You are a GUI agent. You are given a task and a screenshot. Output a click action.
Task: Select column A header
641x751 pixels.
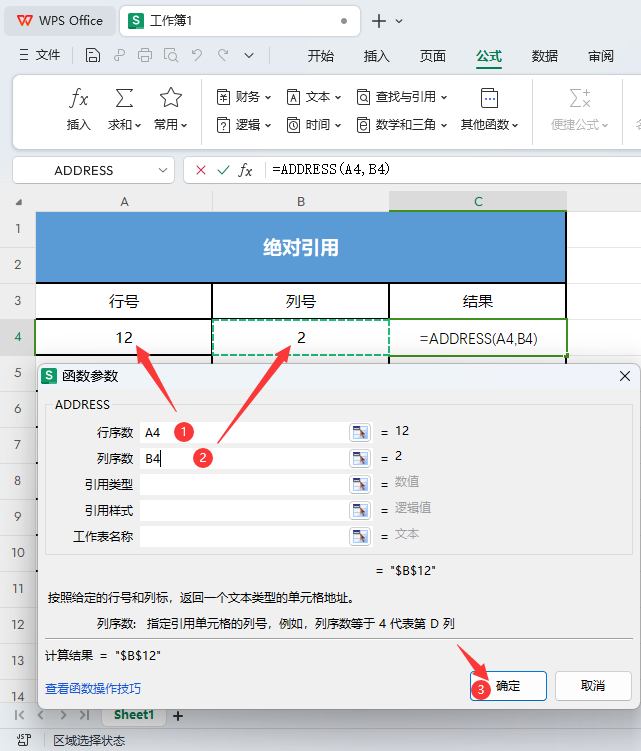point(124,202)
